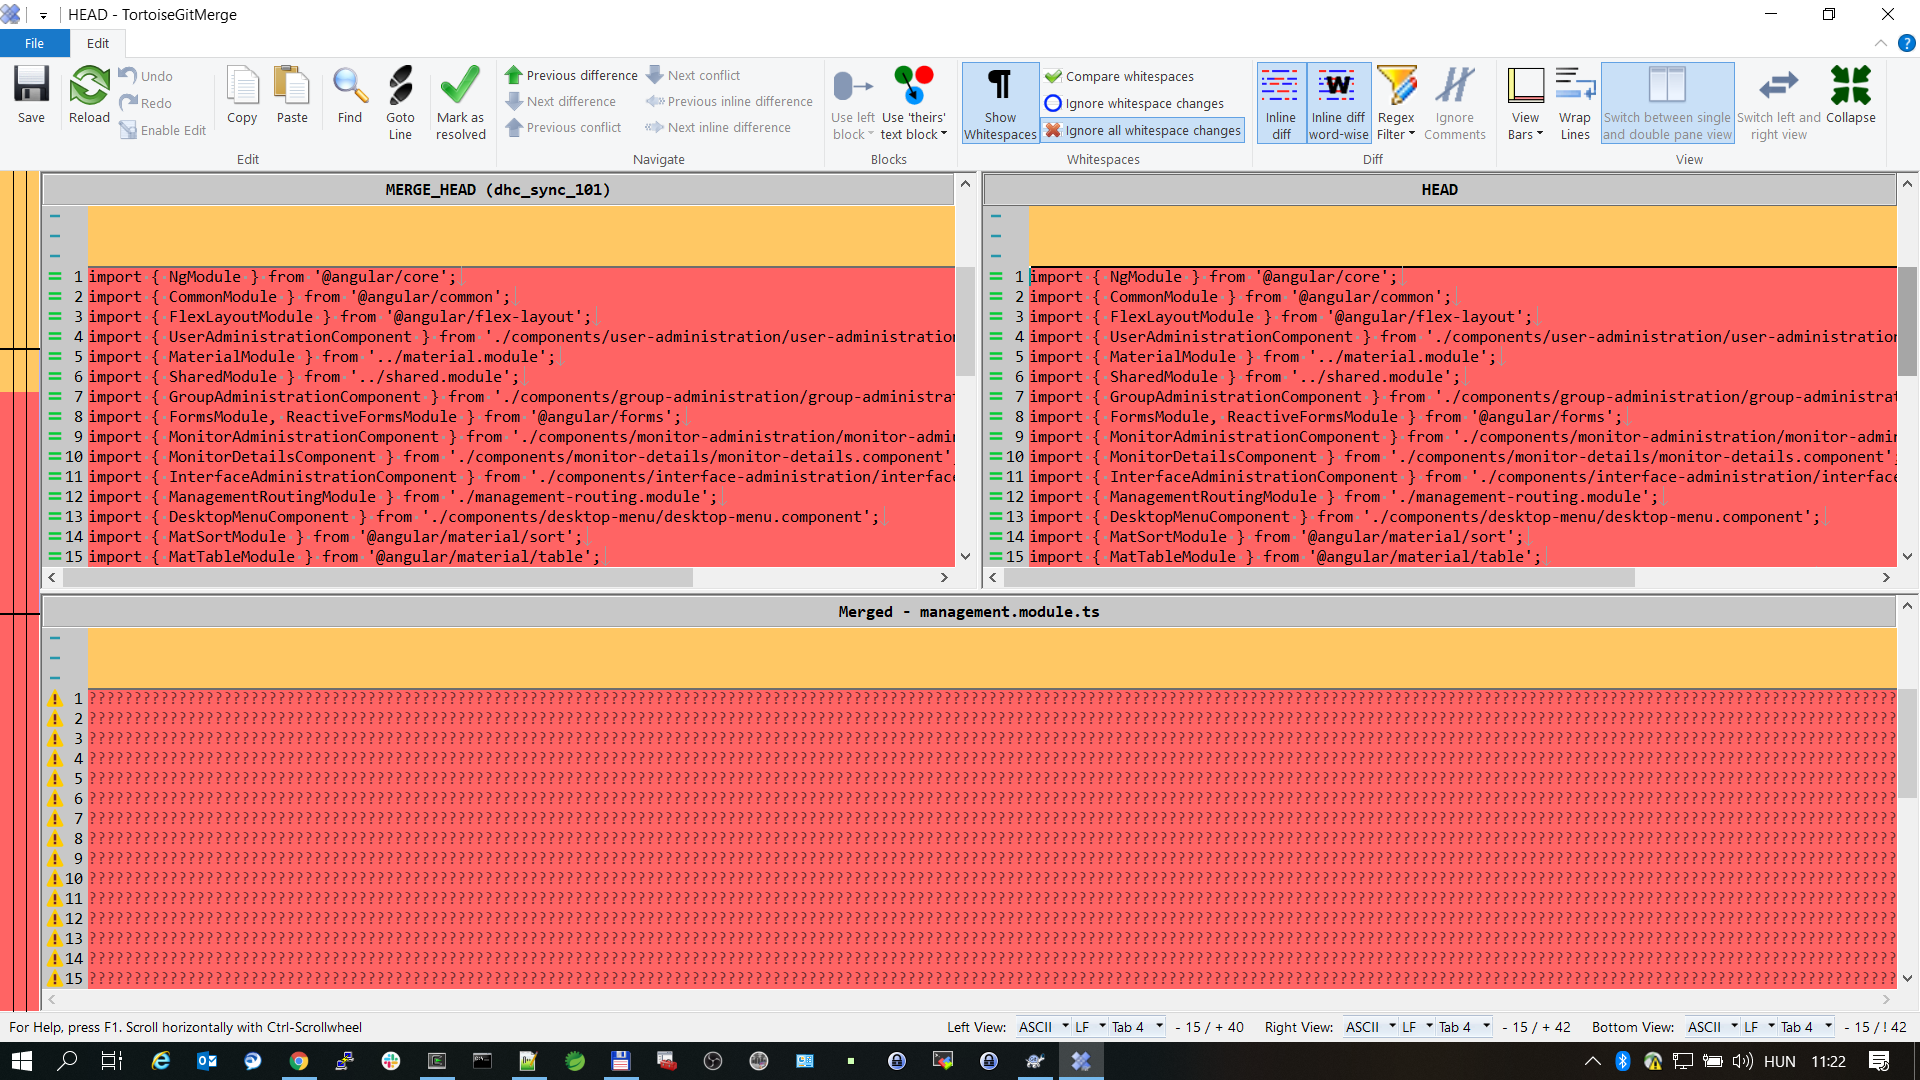Open the File menu tab
Screen dimensions: 1920x1080
34,43
